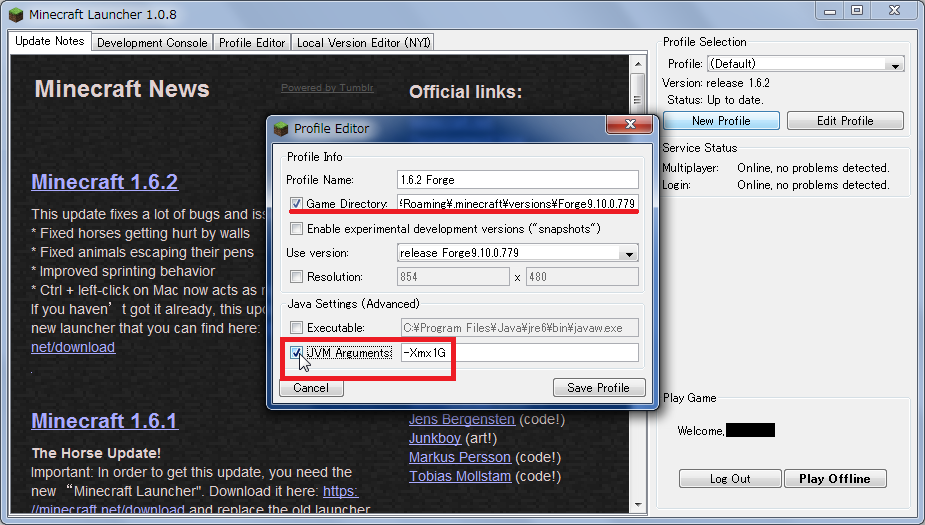
Task: Click the news scrollbar up arrow
Action: (x=637, y=64)
